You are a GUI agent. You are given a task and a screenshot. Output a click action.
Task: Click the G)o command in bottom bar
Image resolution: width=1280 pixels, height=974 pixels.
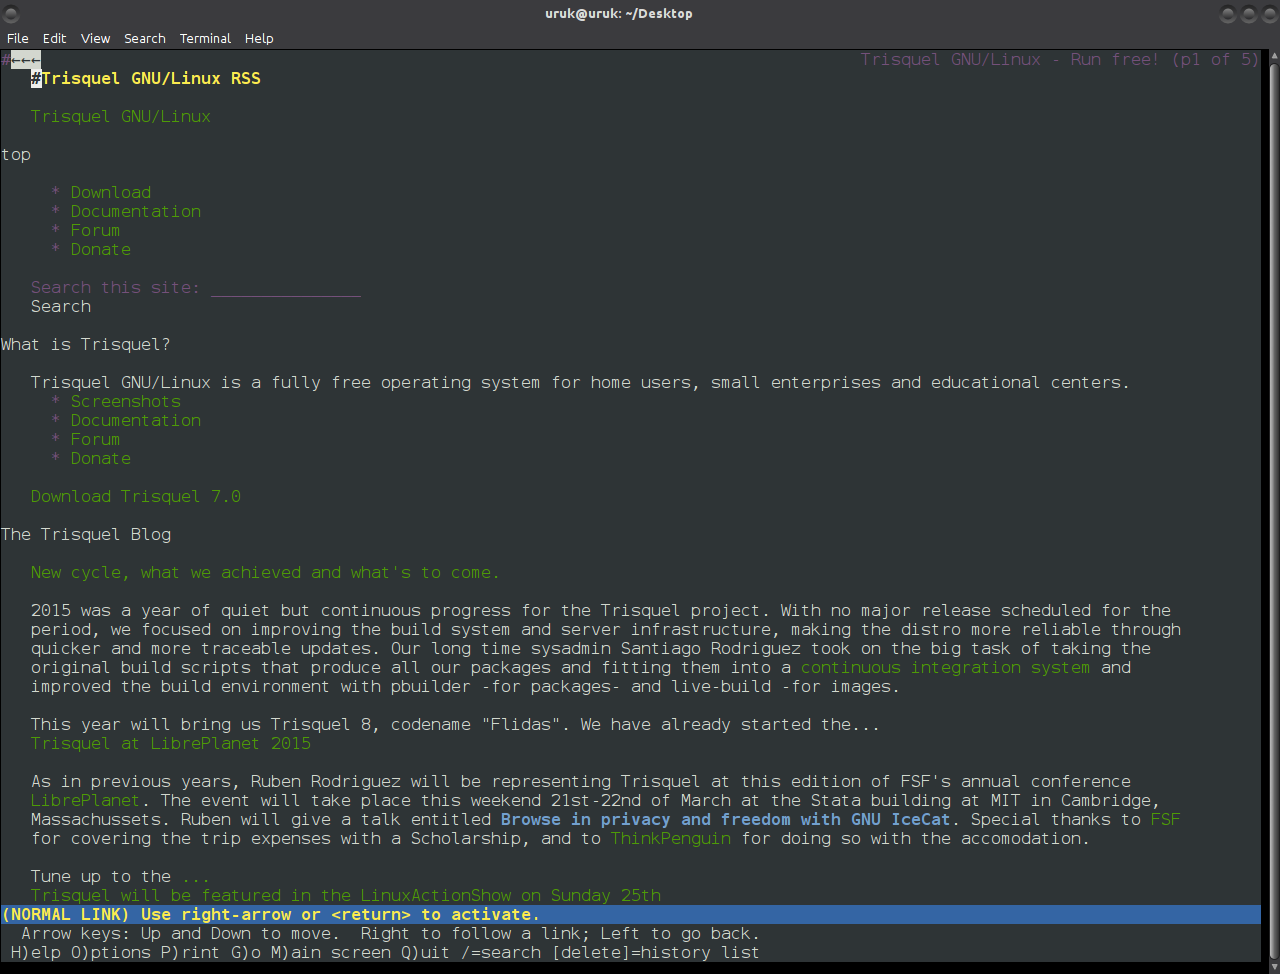click(x=246, y=952)
